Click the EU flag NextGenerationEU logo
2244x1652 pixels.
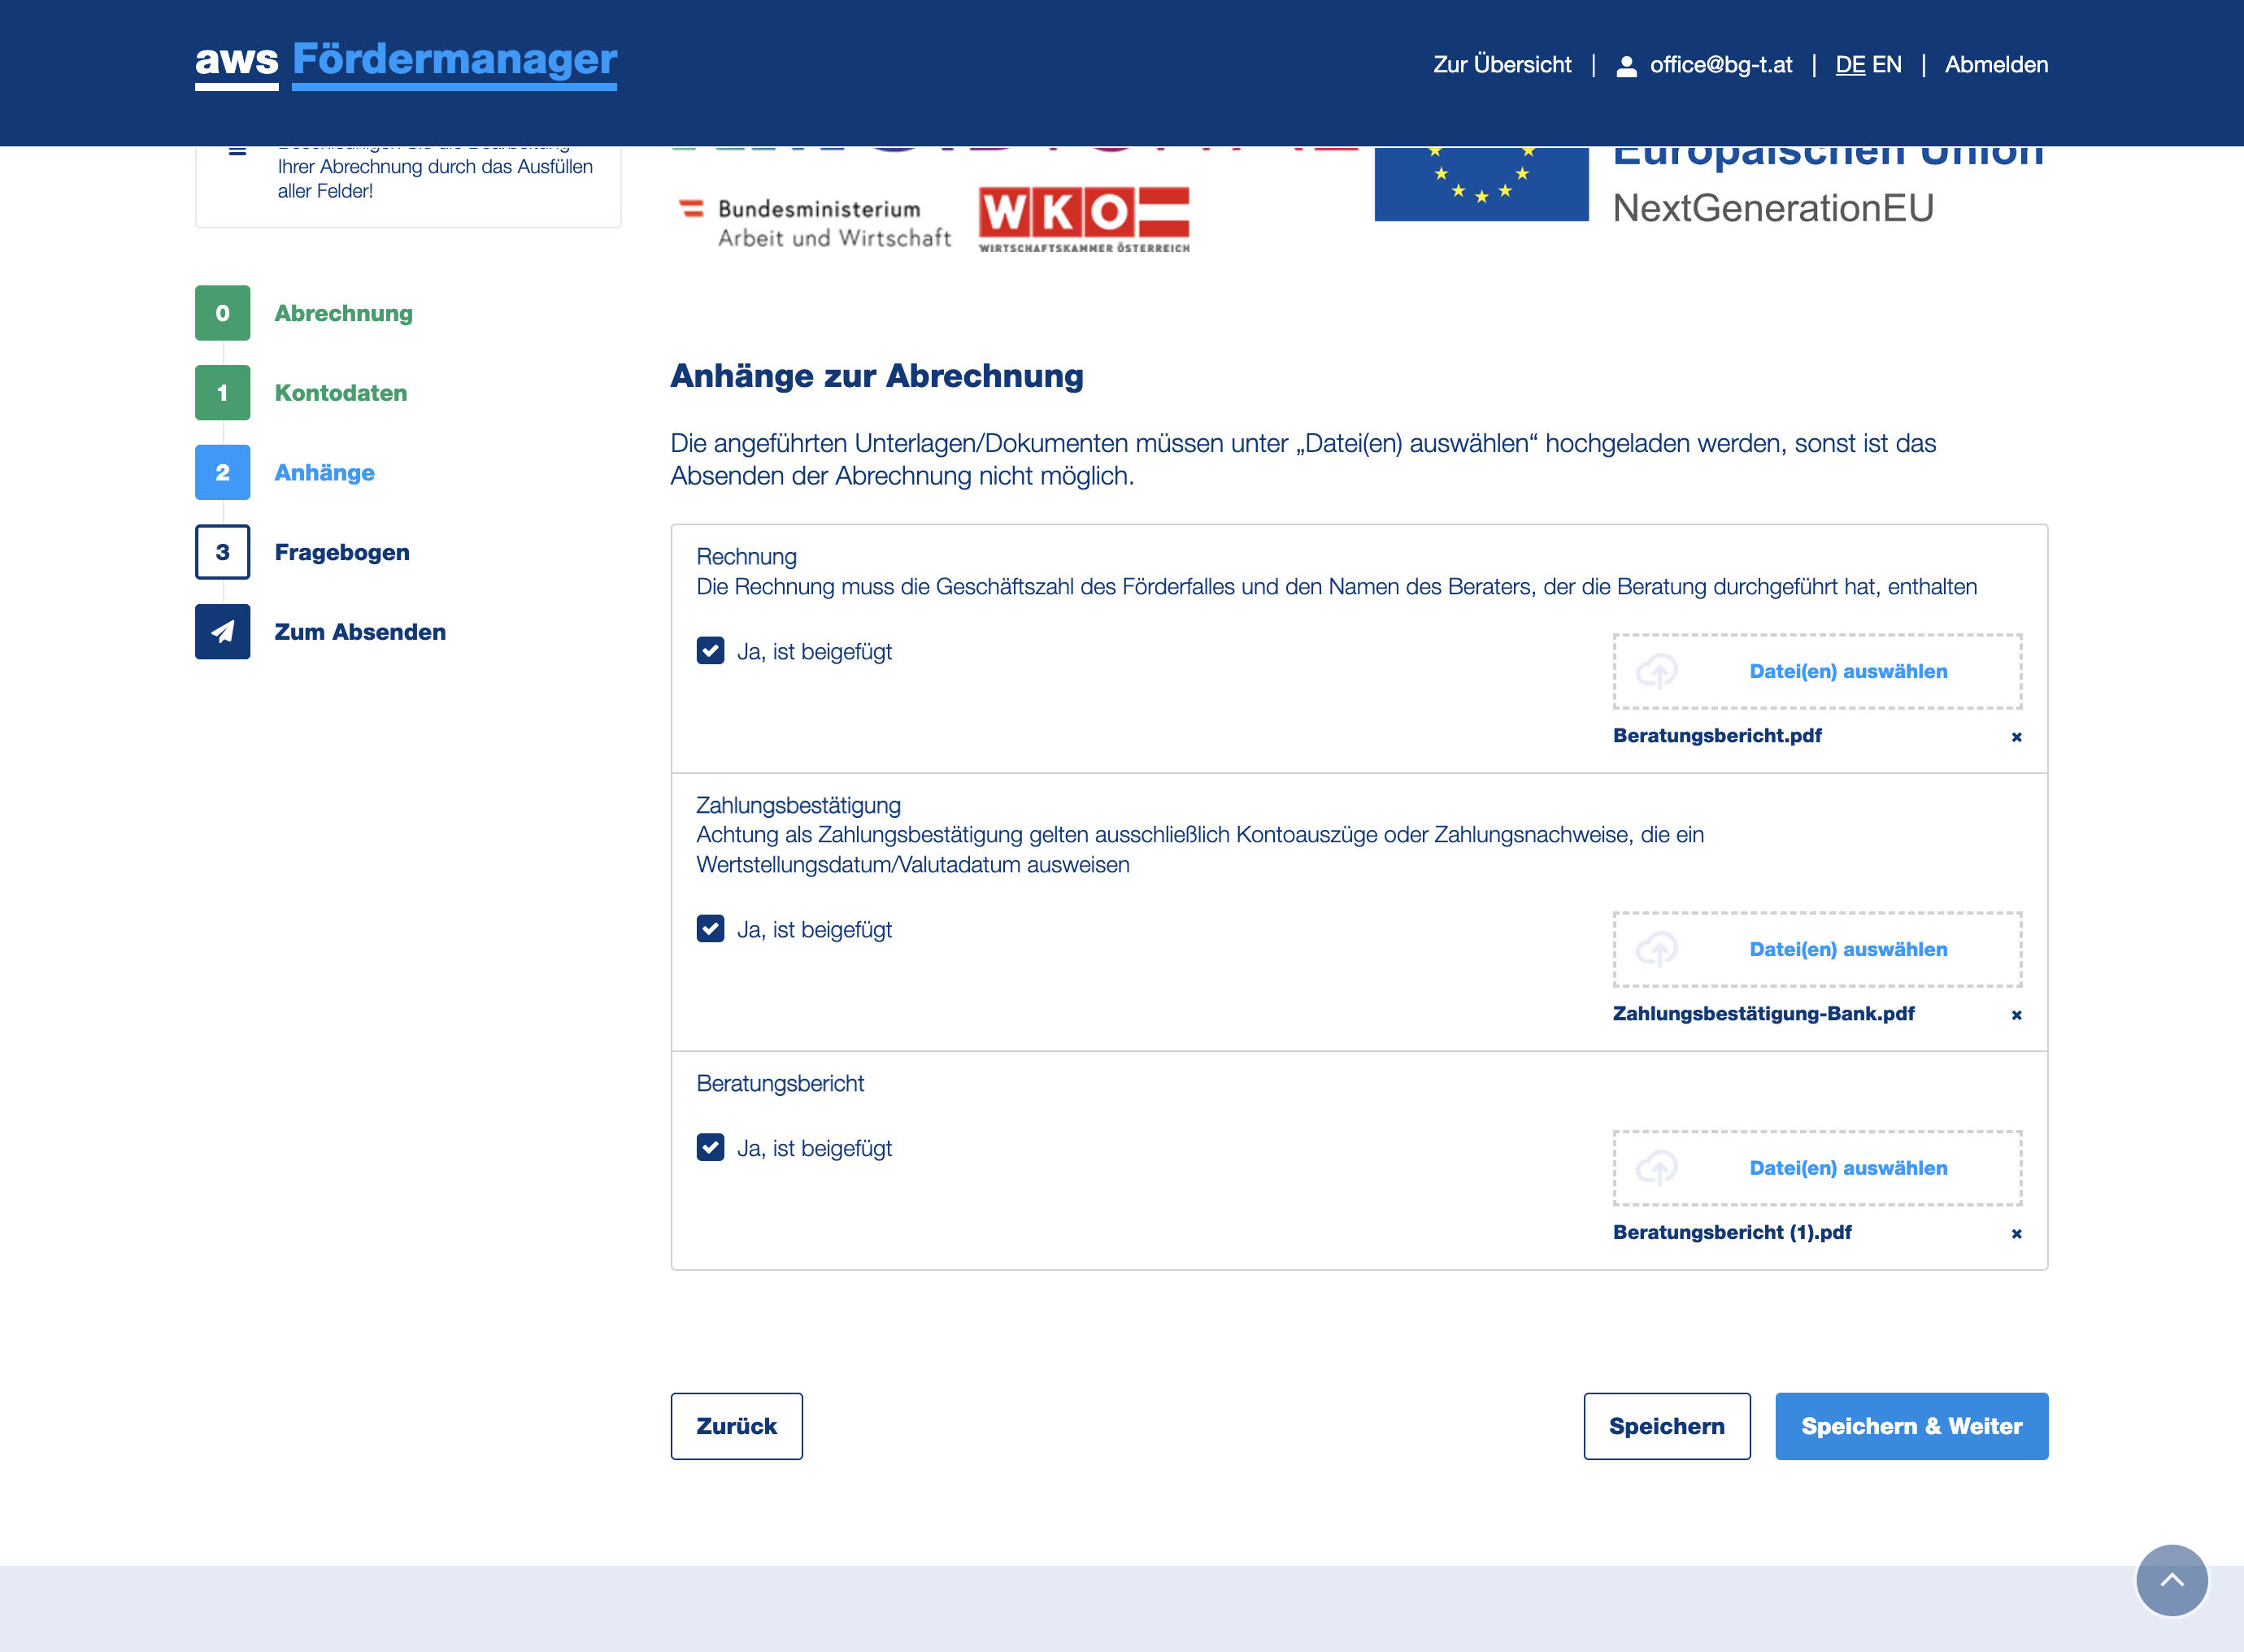pyautogui.click(x=1709, y=185)
